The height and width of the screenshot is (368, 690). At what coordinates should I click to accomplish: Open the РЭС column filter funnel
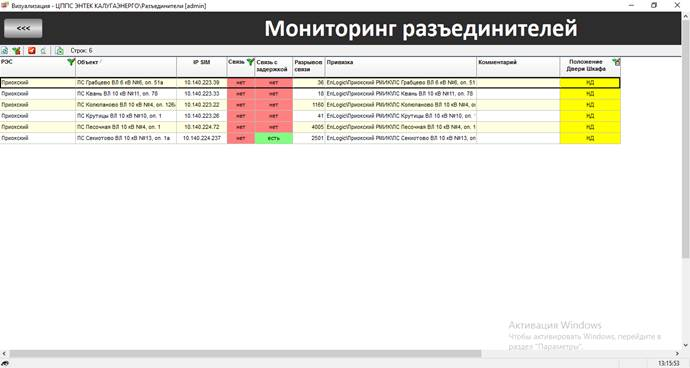pyautogui.click(x=70, y=62)
